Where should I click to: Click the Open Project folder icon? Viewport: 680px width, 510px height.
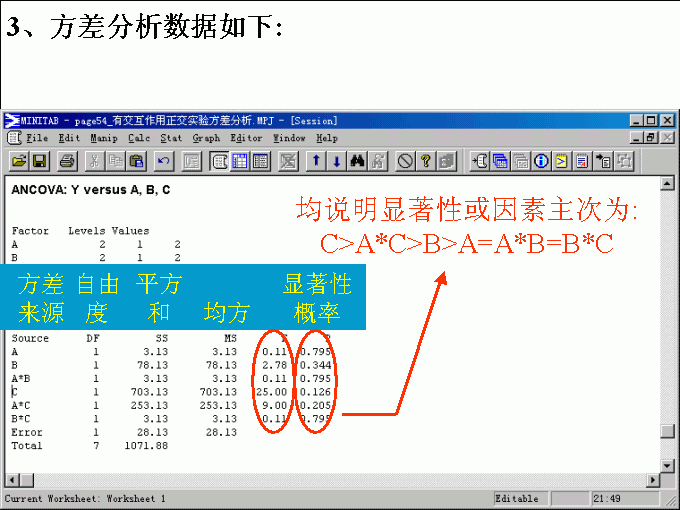(19, 160)
